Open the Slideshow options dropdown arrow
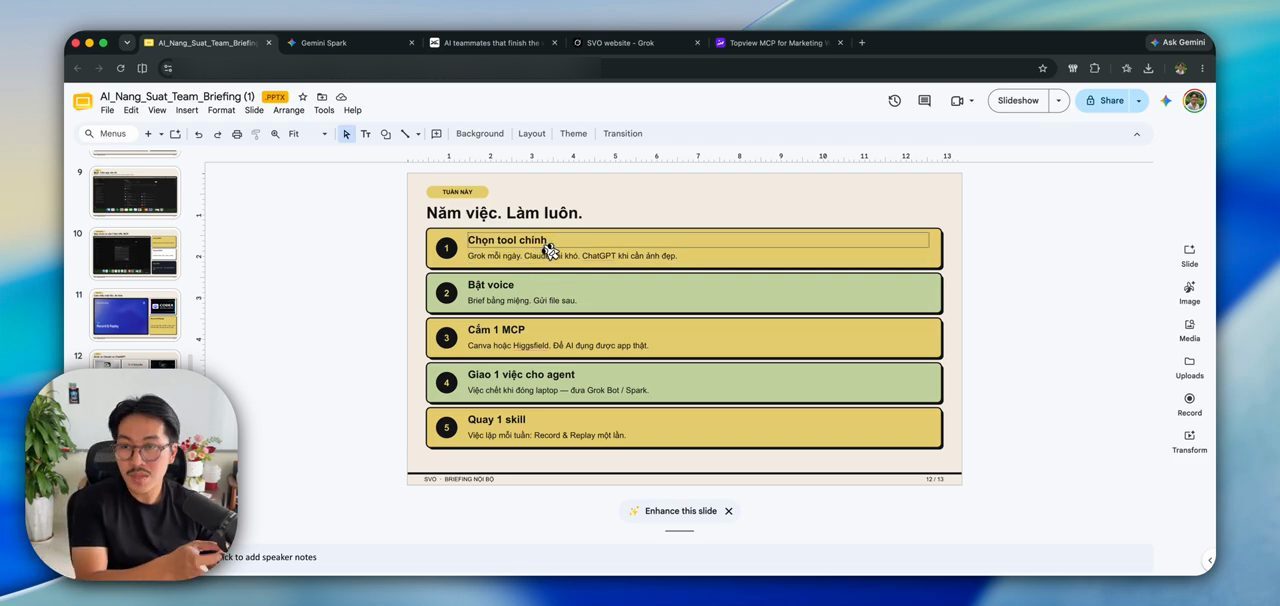Viewport: 1280px width, 606px height. pos(1058,101)
